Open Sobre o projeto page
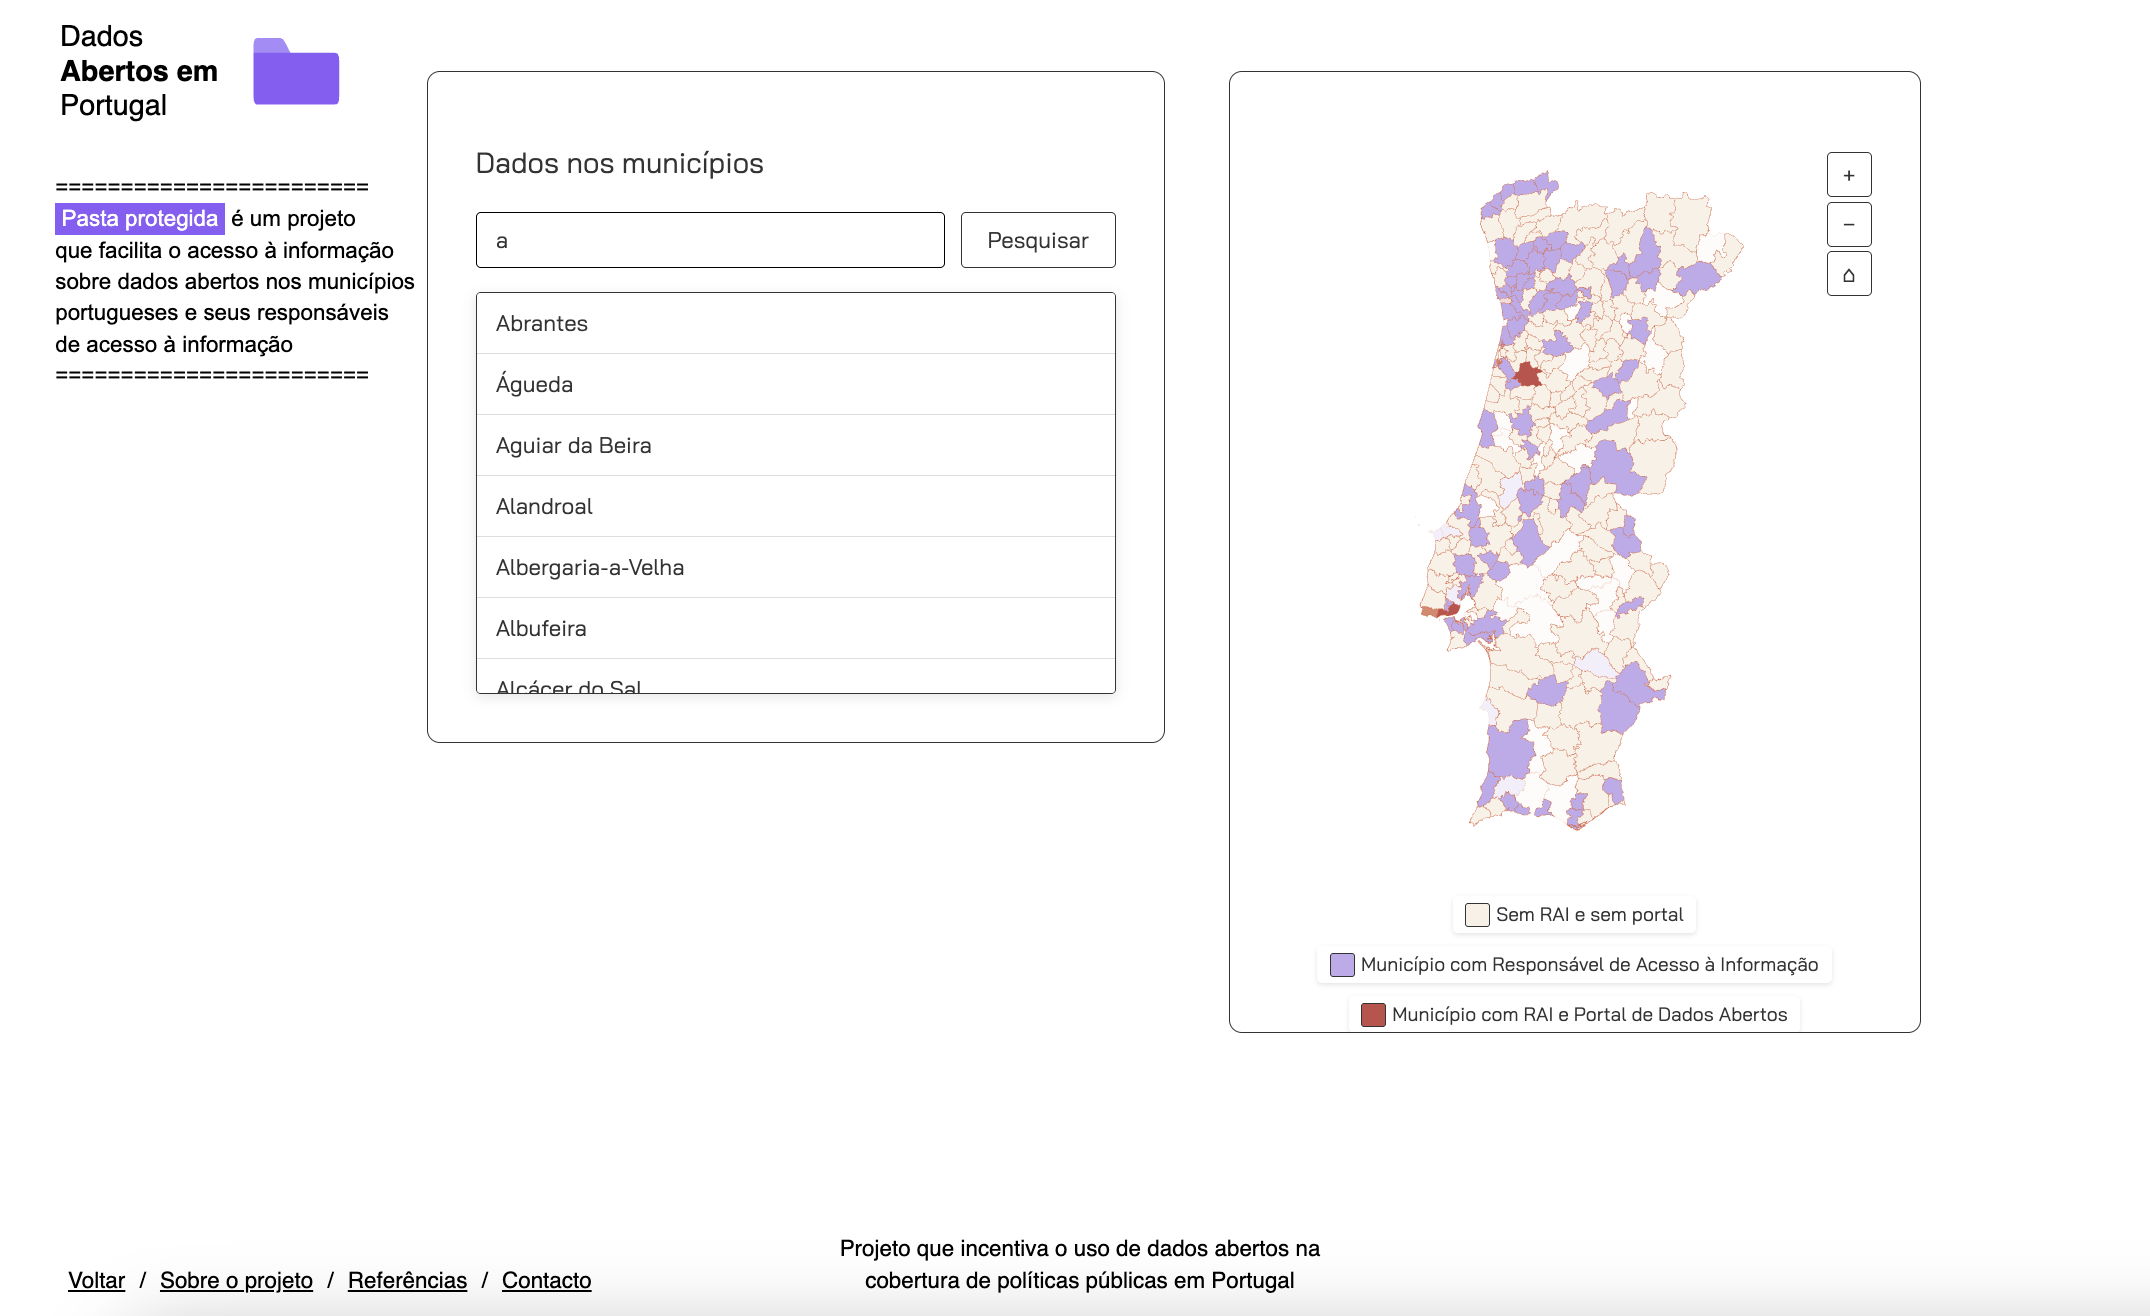 (x=236, y=1280)
